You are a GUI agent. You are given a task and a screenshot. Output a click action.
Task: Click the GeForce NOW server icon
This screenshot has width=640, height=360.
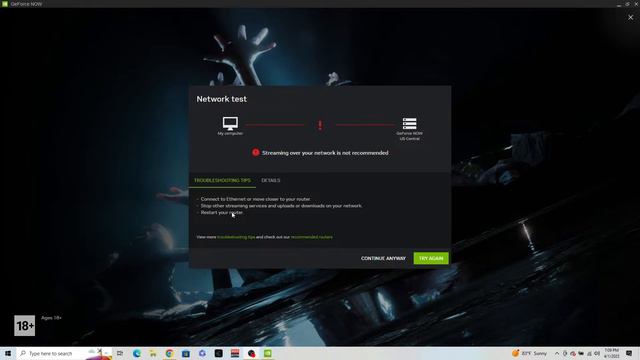409,123
